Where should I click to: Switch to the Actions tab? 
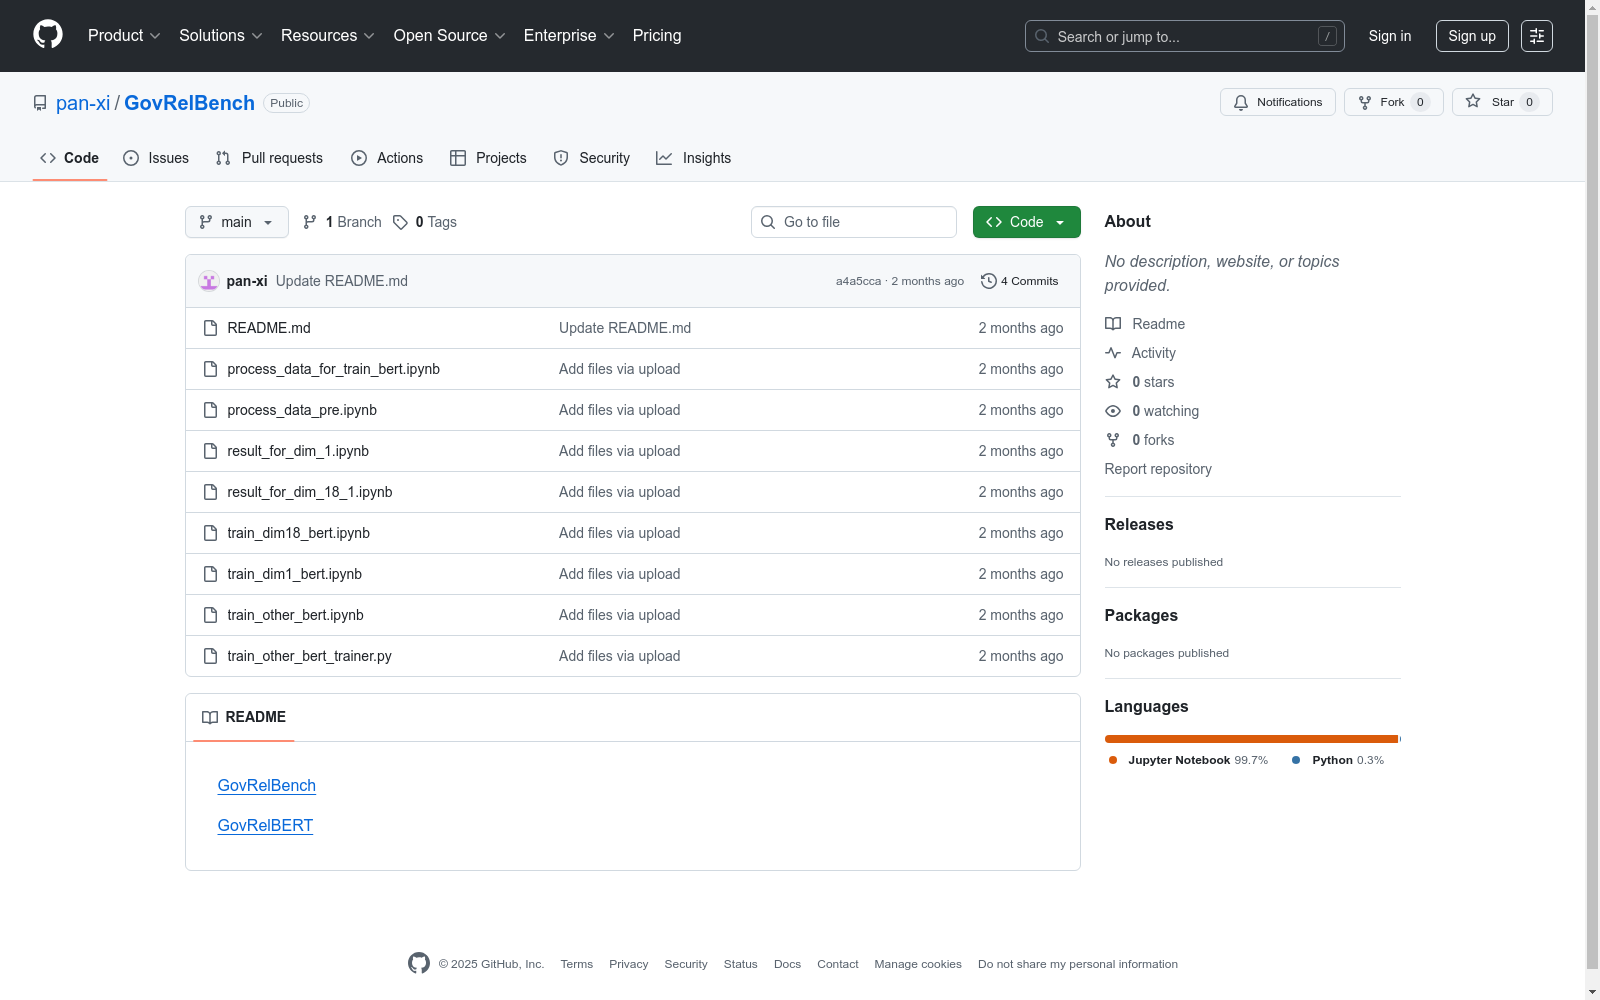387,158
